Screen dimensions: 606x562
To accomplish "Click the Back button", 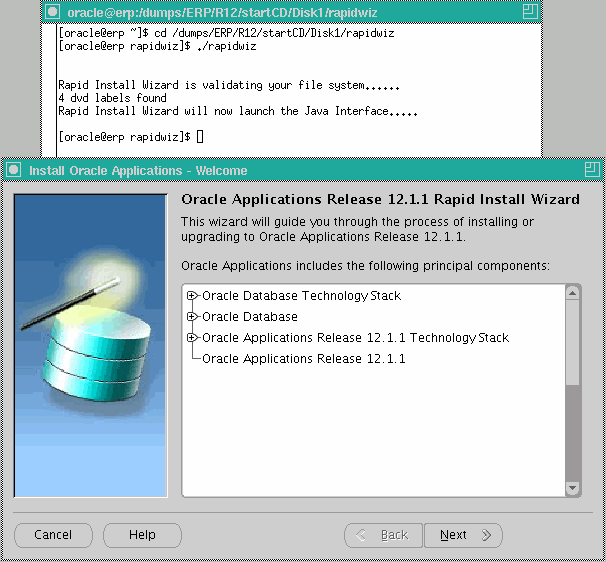I will click(383, 535).
